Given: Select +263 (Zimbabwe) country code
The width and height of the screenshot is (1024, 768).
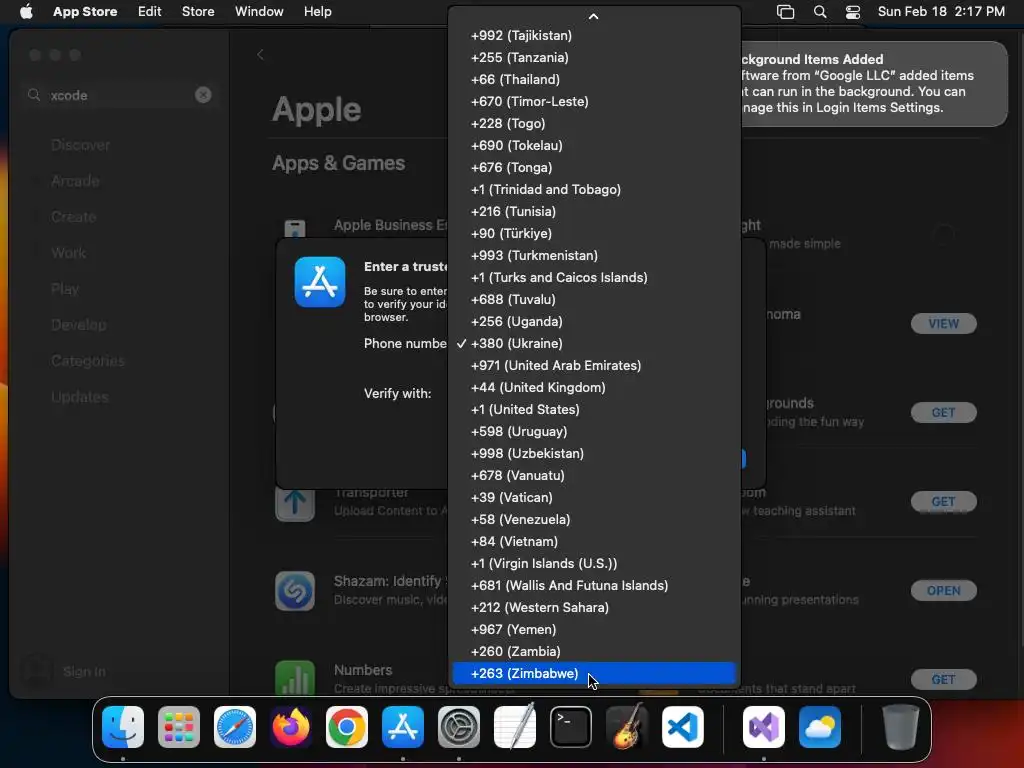Looking at the screenshot, I should click(x=594, y=673).
